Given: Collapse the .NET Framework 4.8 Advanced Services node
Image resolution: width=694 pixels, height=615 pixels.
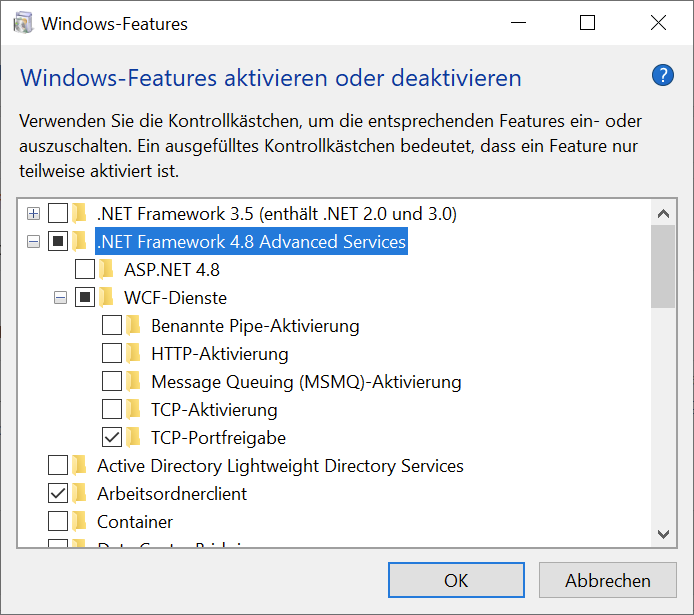Looking at the screenshot, I should pos(33,241).
